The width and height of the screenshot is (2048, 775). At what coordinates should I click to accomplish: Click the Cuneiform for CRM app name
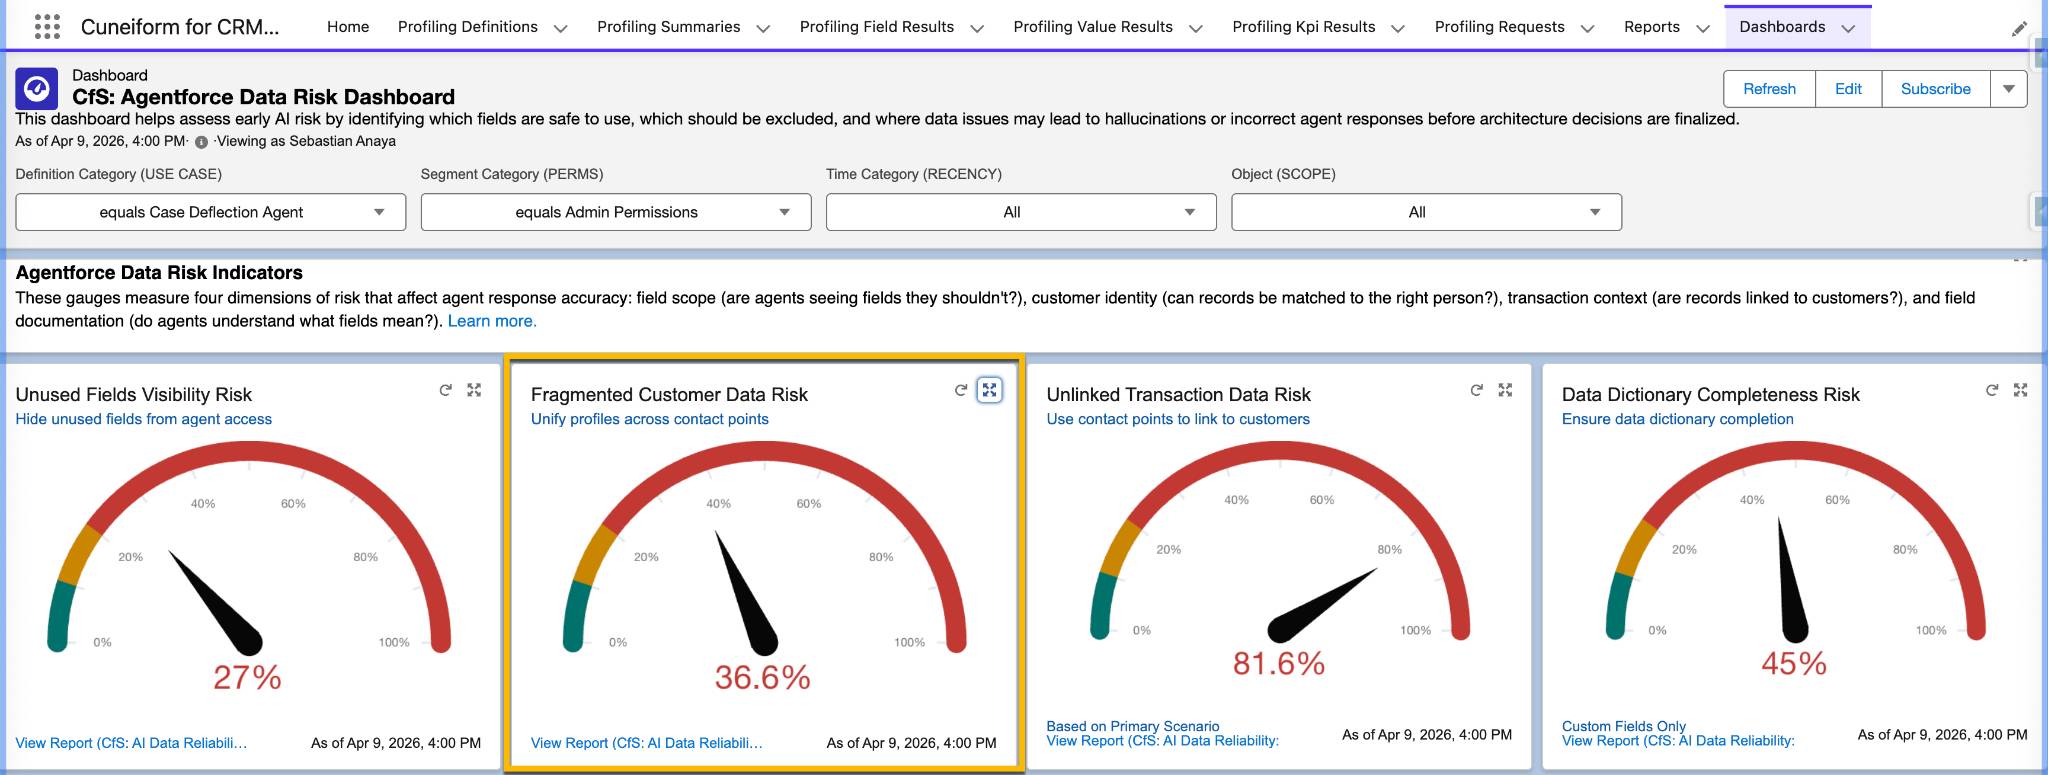180,27
